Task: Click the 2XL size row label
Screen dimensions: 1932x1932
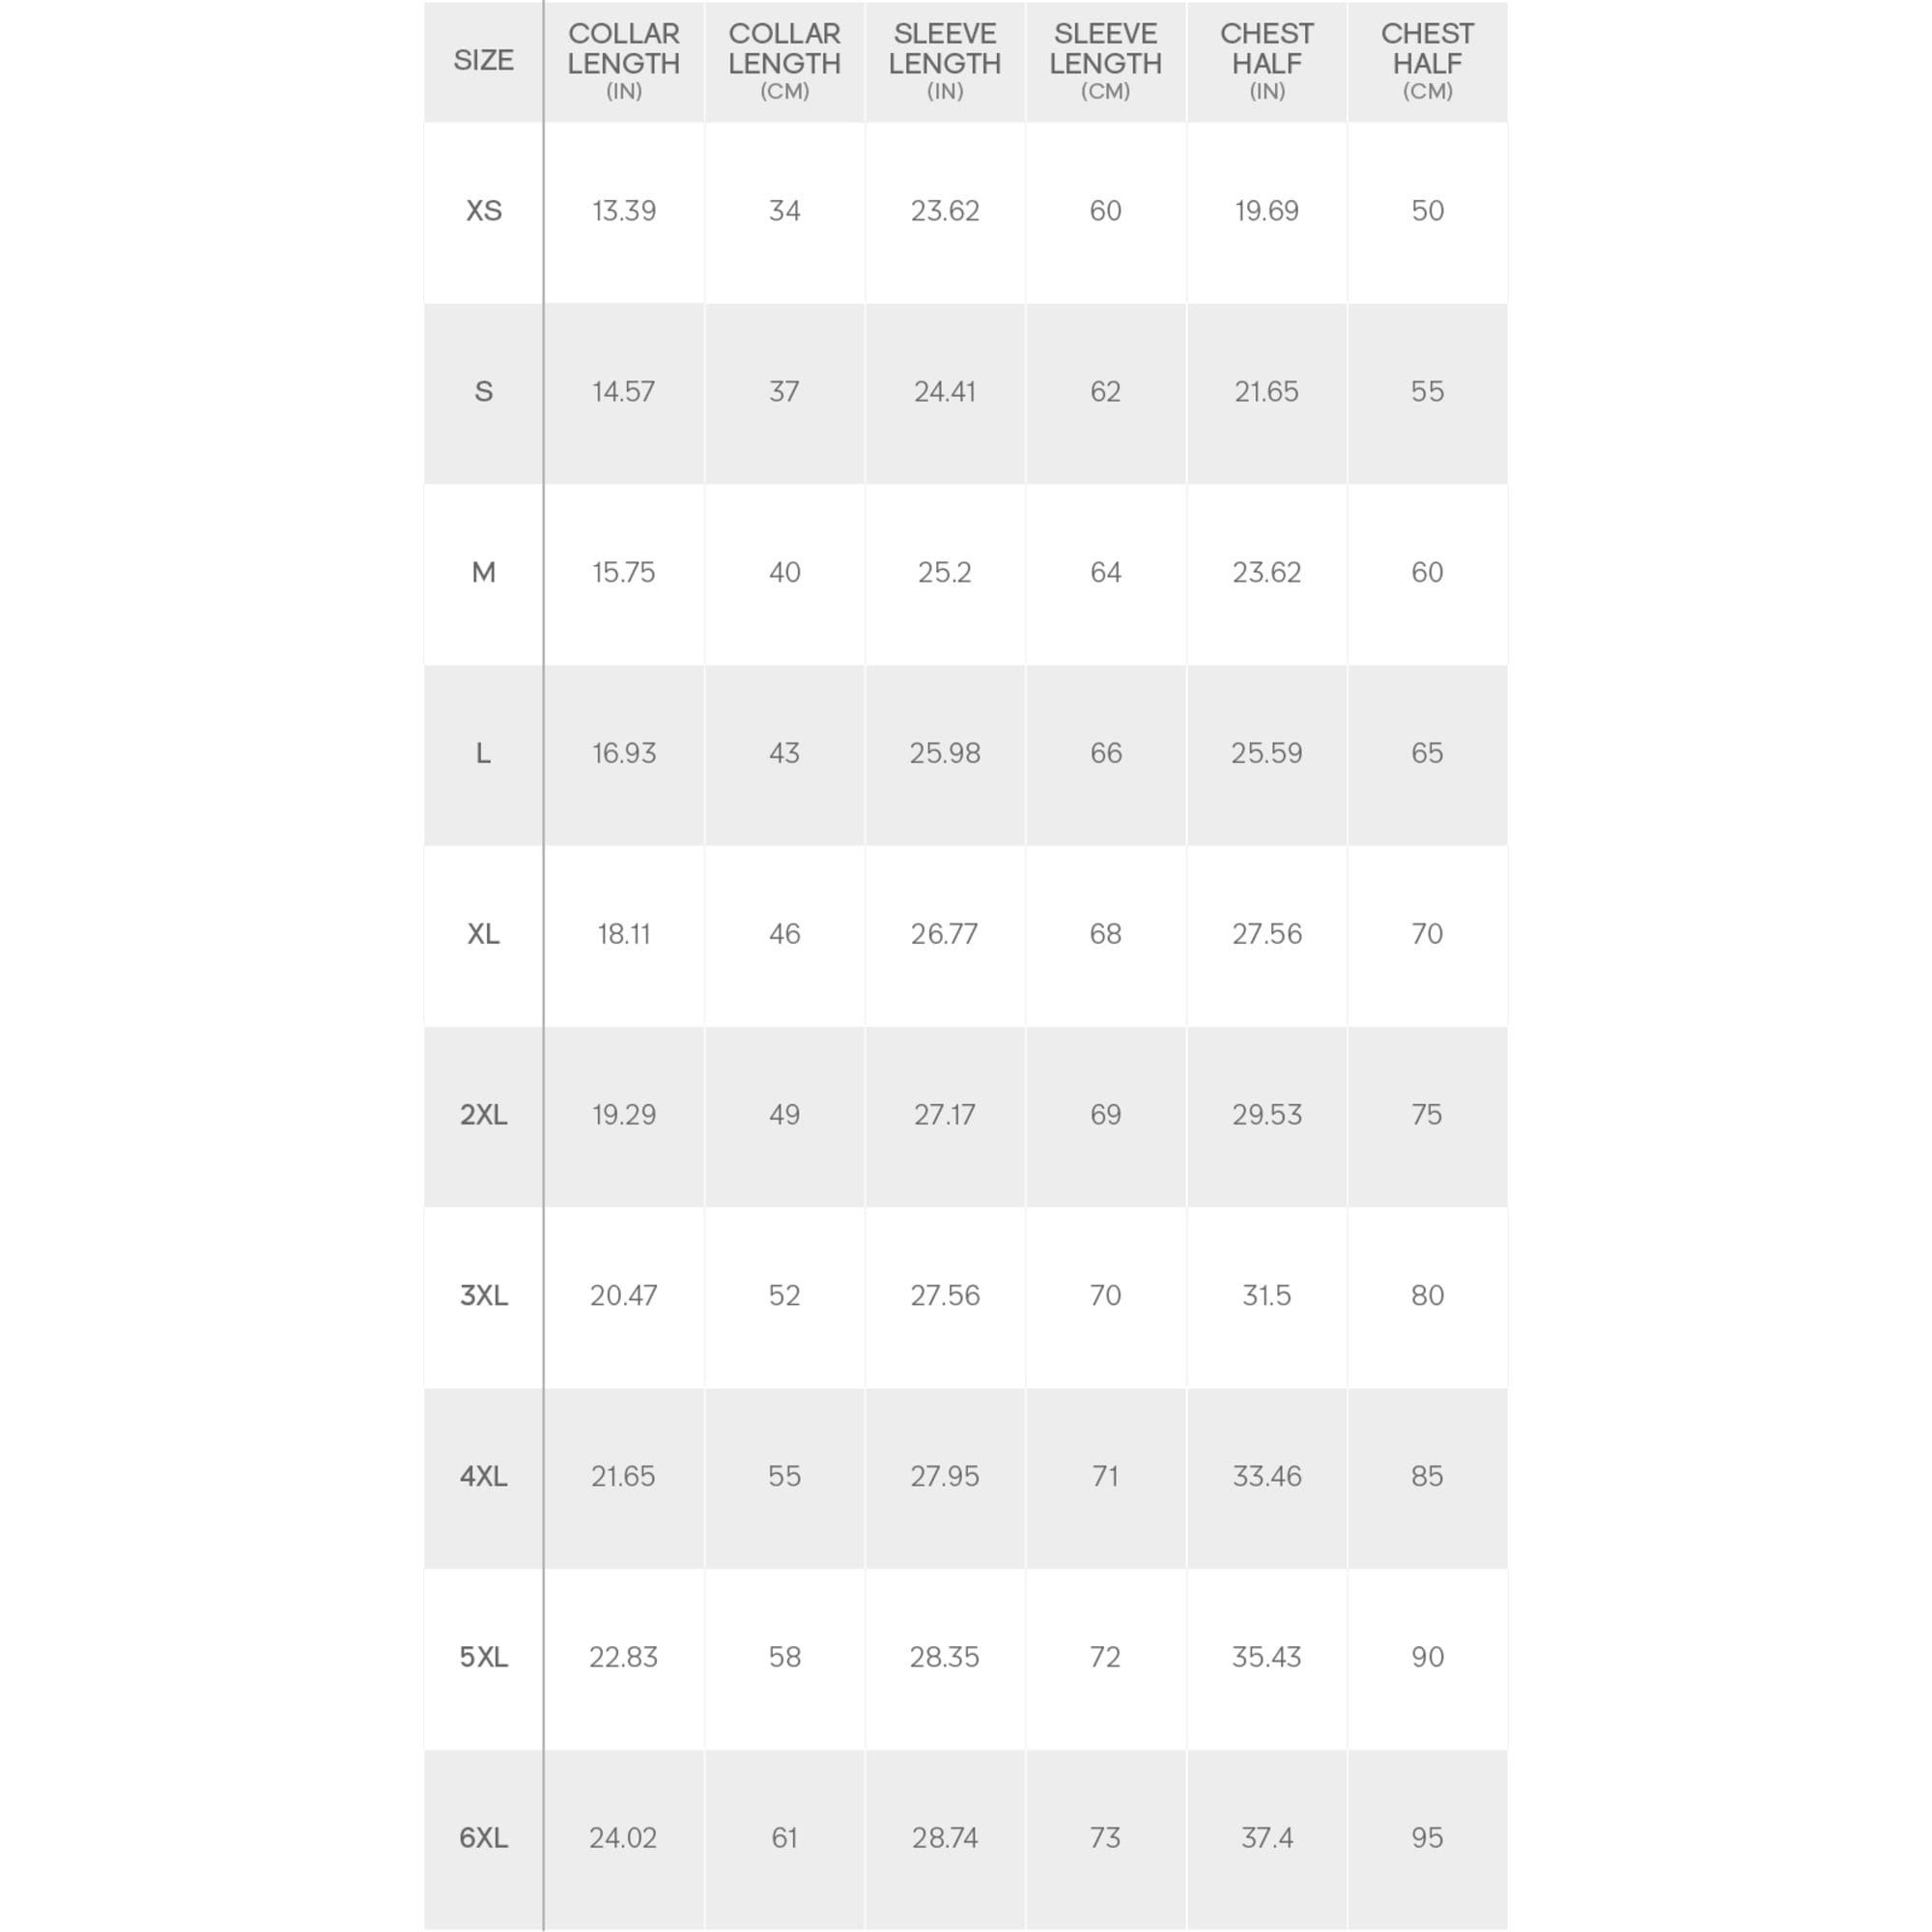Action: click(483, 1114)
